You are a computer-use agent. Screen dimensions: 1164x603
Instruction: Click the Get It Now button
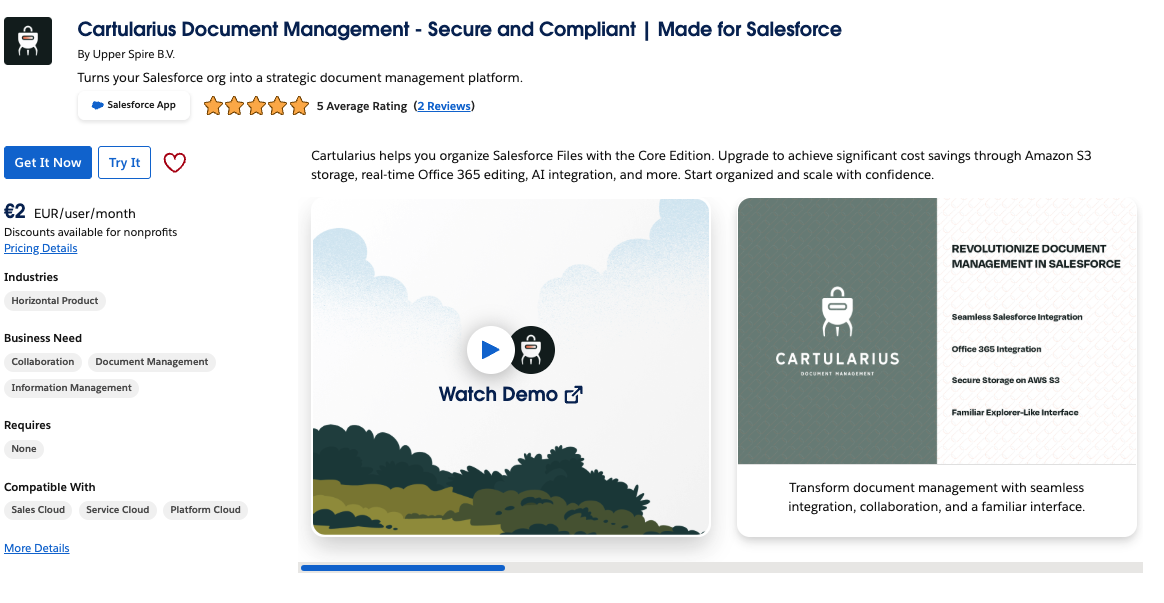point(48,163)
